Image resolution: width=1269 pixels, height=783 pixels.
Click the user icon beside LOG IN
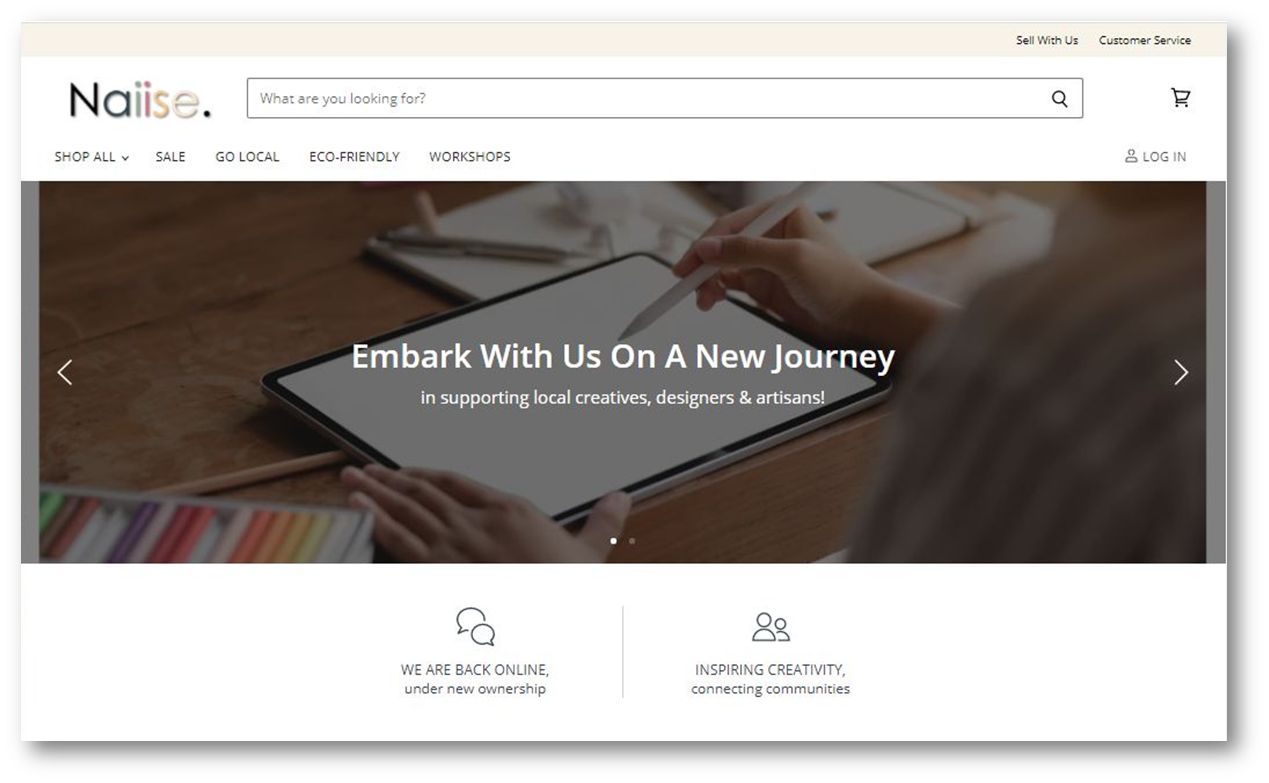click(1131, 156)
